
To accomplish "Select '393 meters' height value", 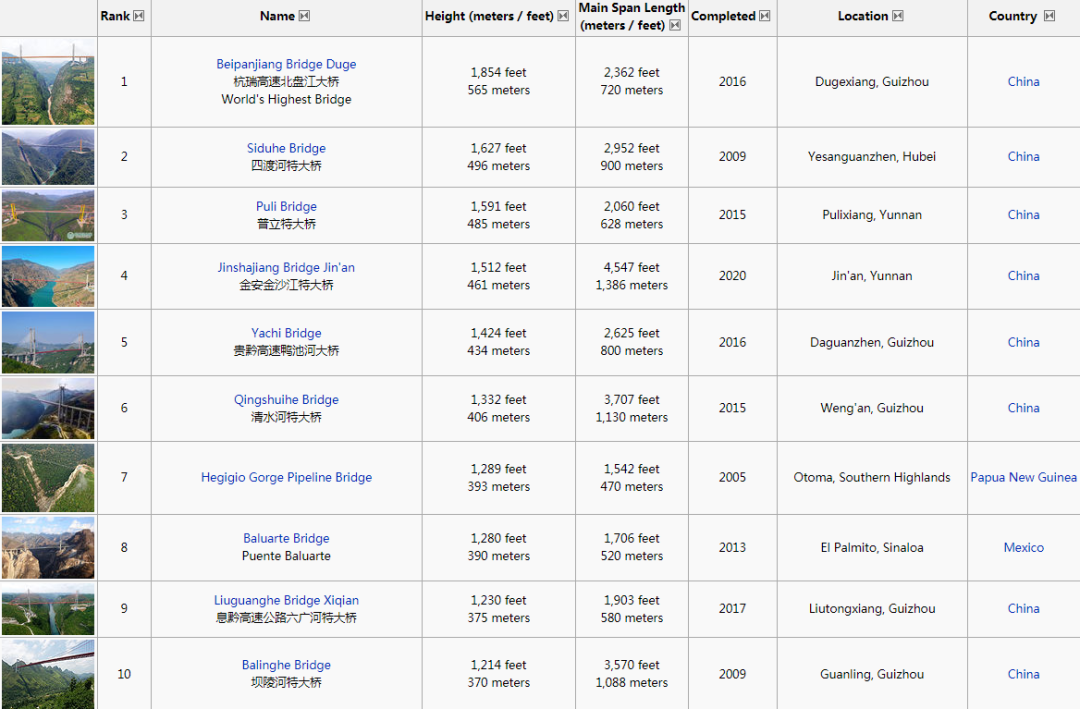I will [498, 486].
